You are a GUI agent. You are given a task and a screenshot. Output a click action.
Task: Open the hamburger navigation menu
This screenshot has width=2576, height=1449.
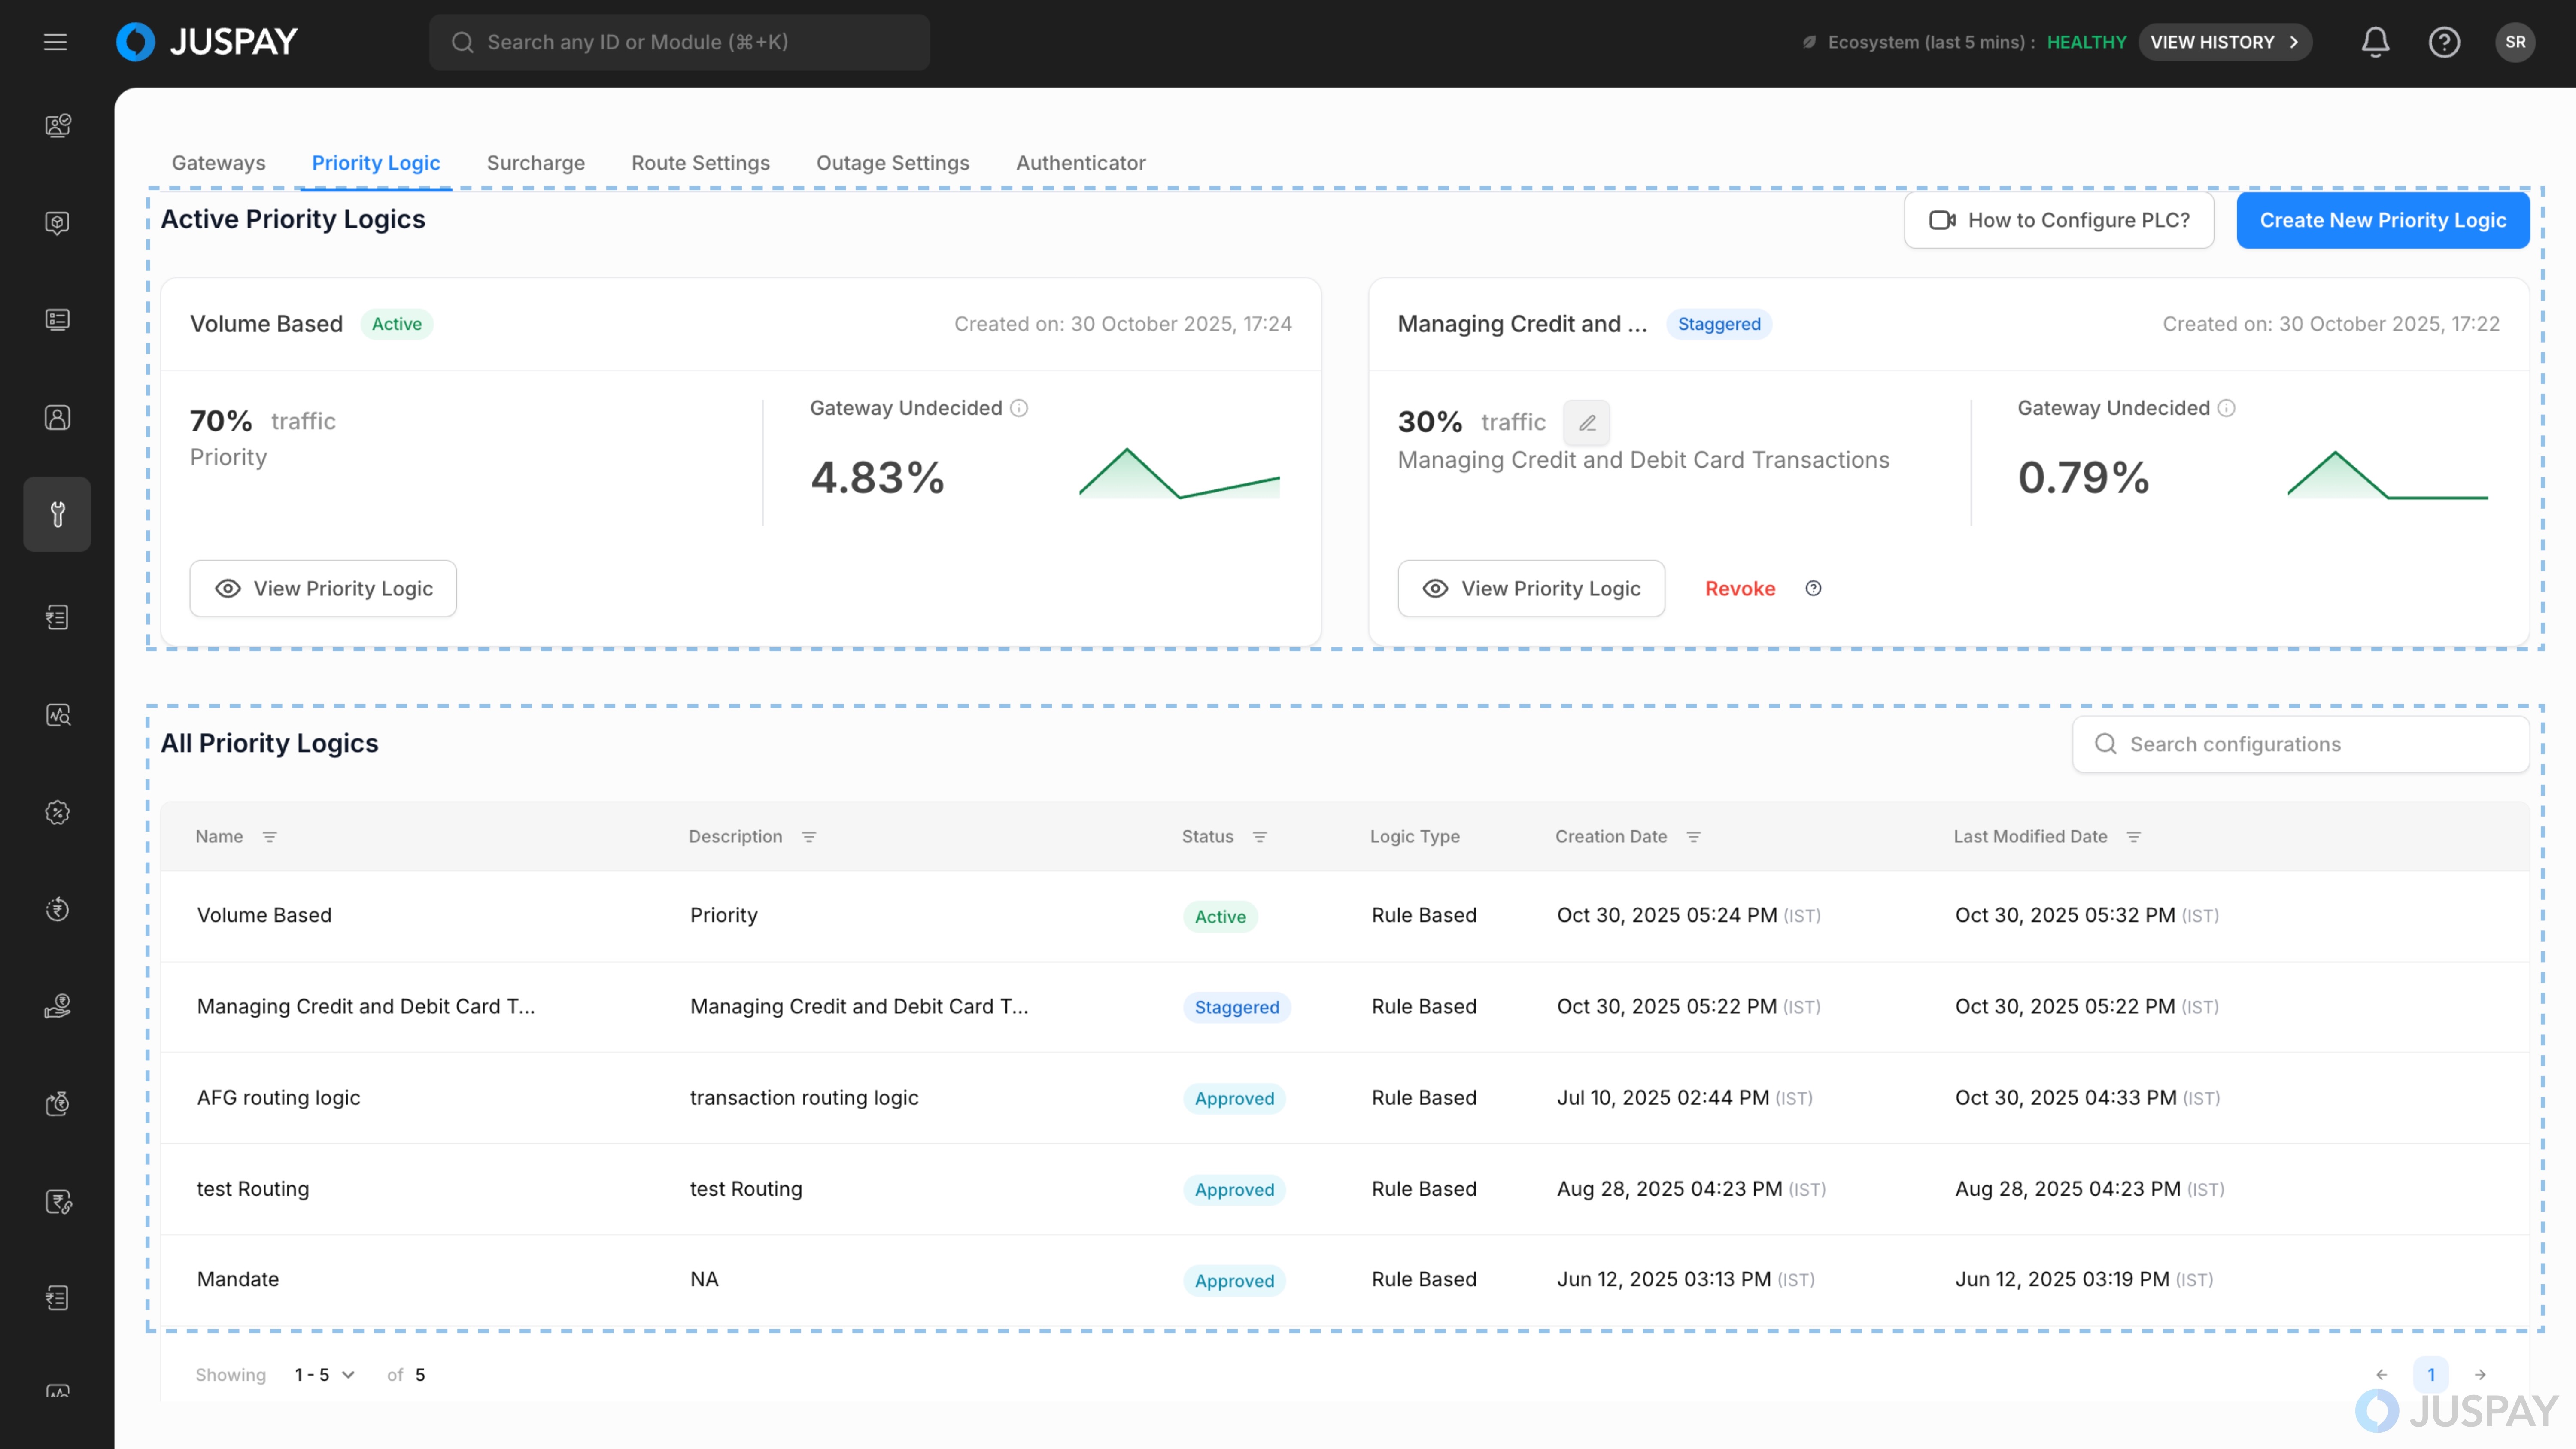[x=55, y=42]
